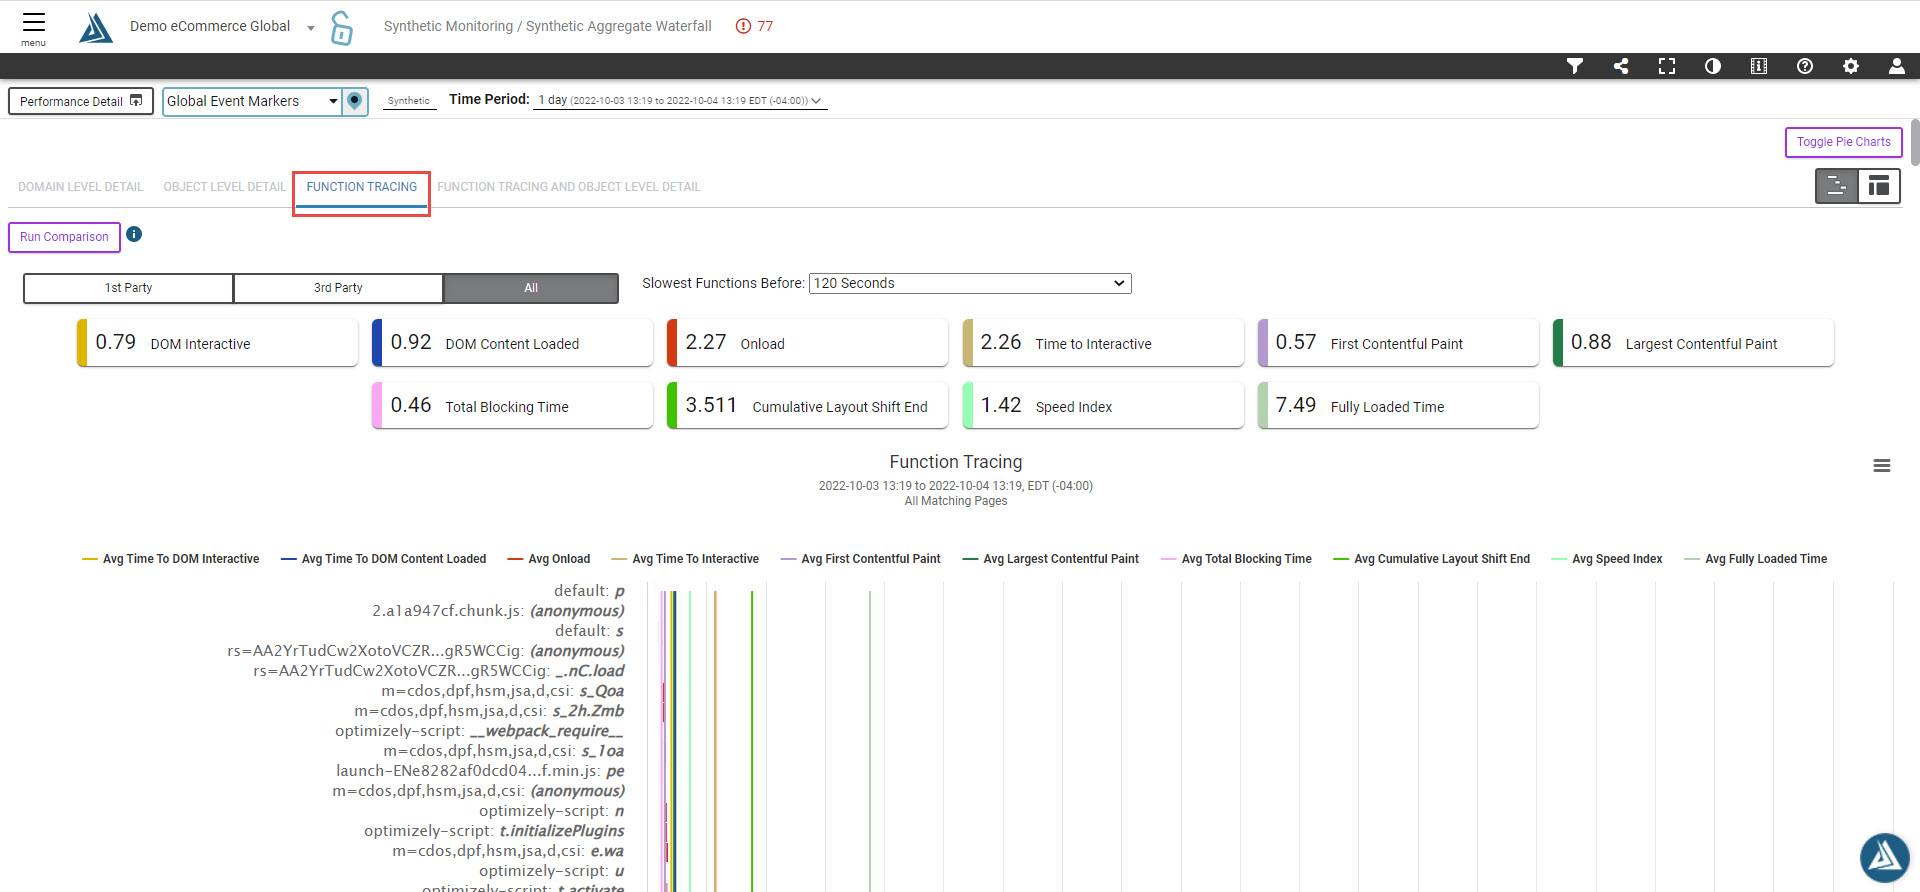Toggle dark mode contrast icon
The width and height of the screenshot is (1920, 892).
1713,66
